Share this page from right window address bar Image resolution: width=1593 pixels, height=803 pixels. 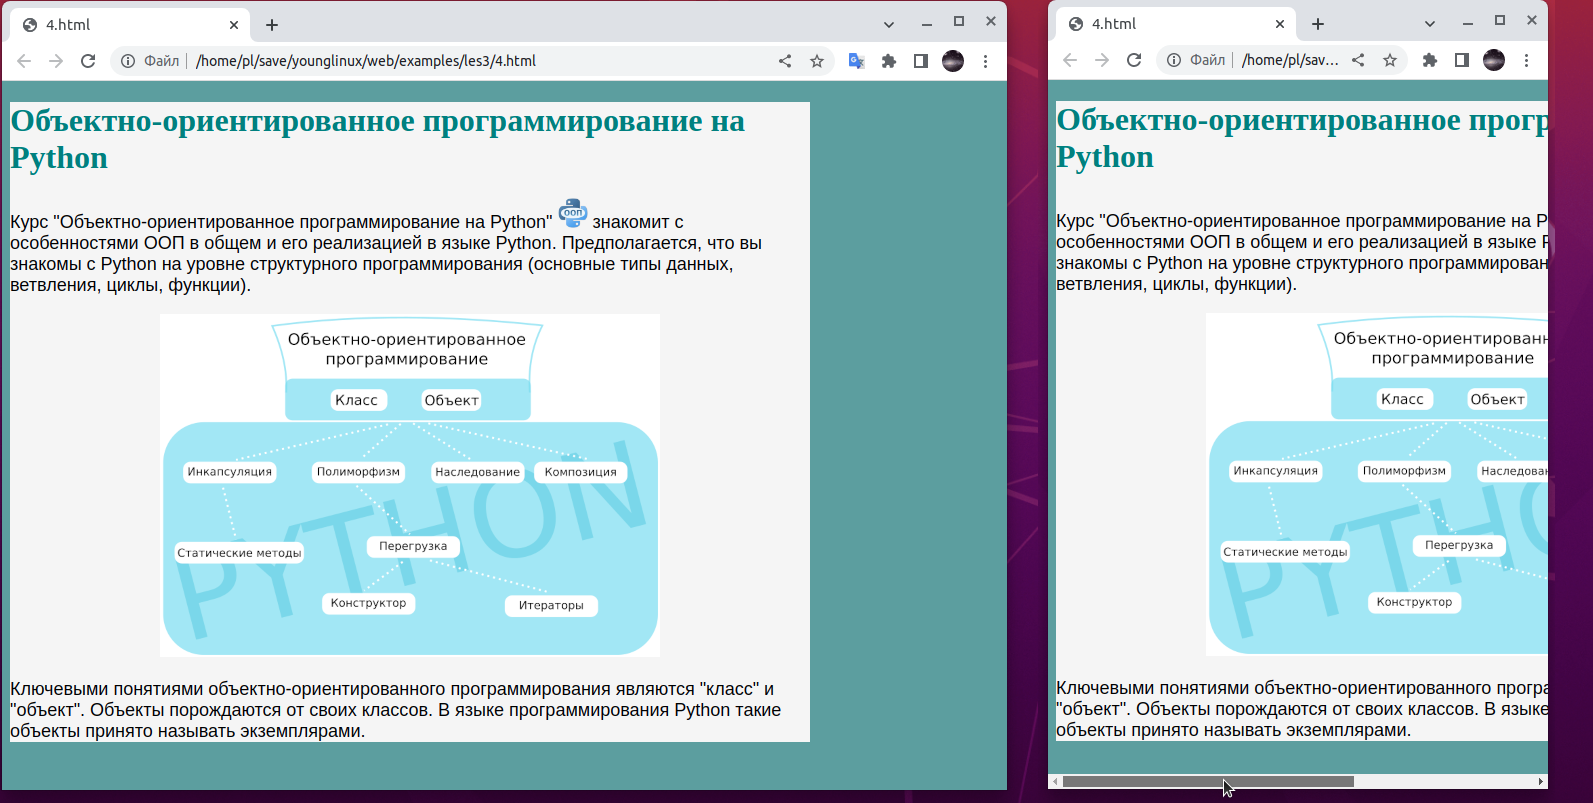(x=1358, y=60)
